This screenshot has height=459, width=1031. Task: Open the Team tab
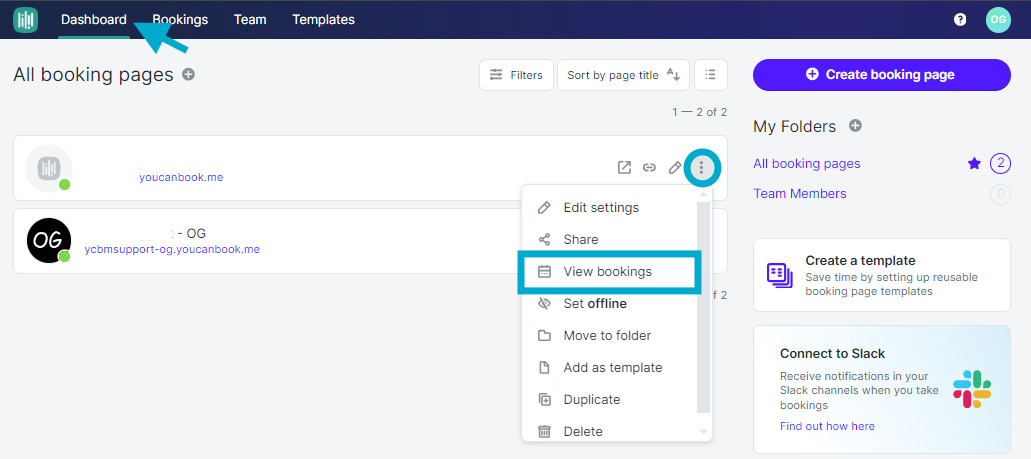pyautogui.click(x=250, y=20)
